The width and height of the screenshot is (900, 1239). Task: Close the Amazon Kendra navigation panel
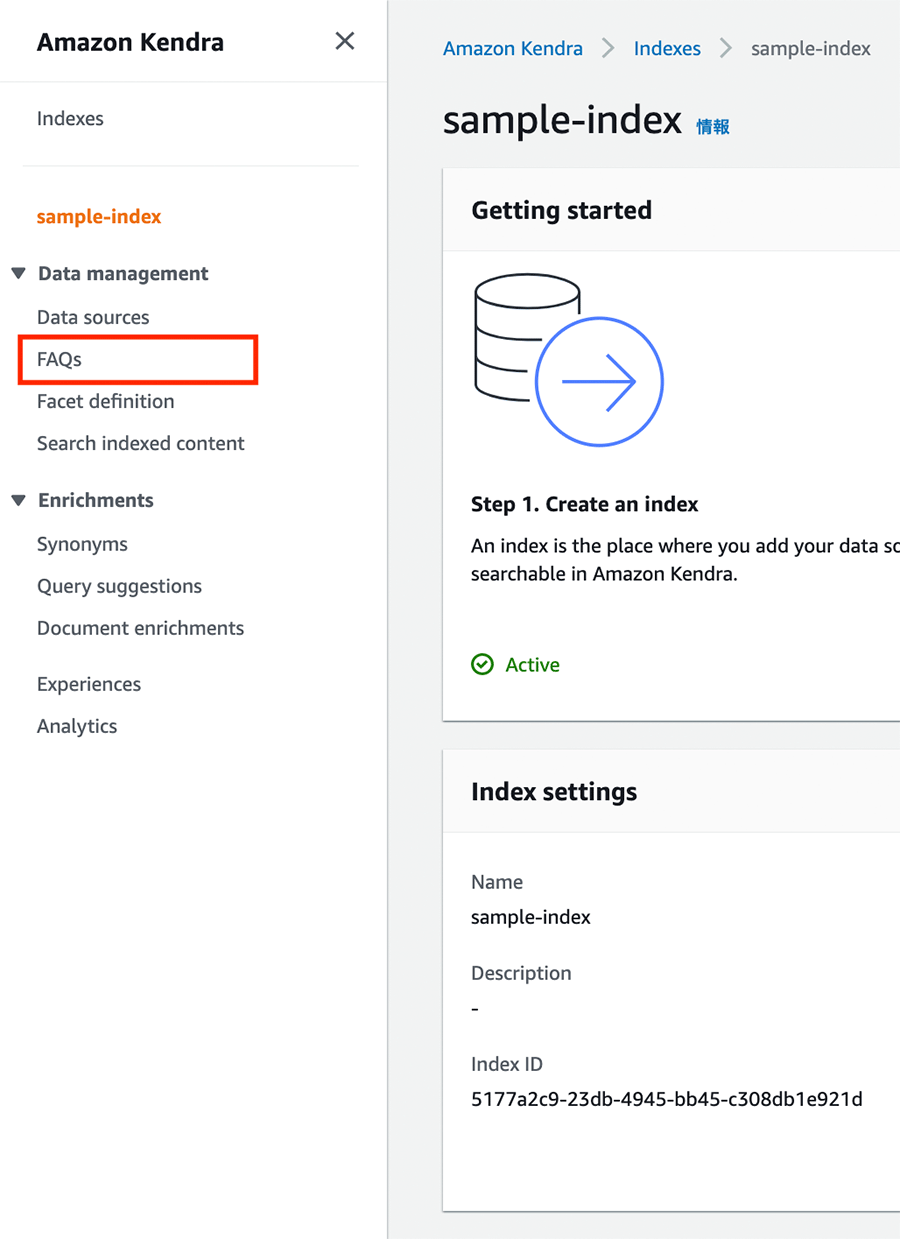click(345, 41)
